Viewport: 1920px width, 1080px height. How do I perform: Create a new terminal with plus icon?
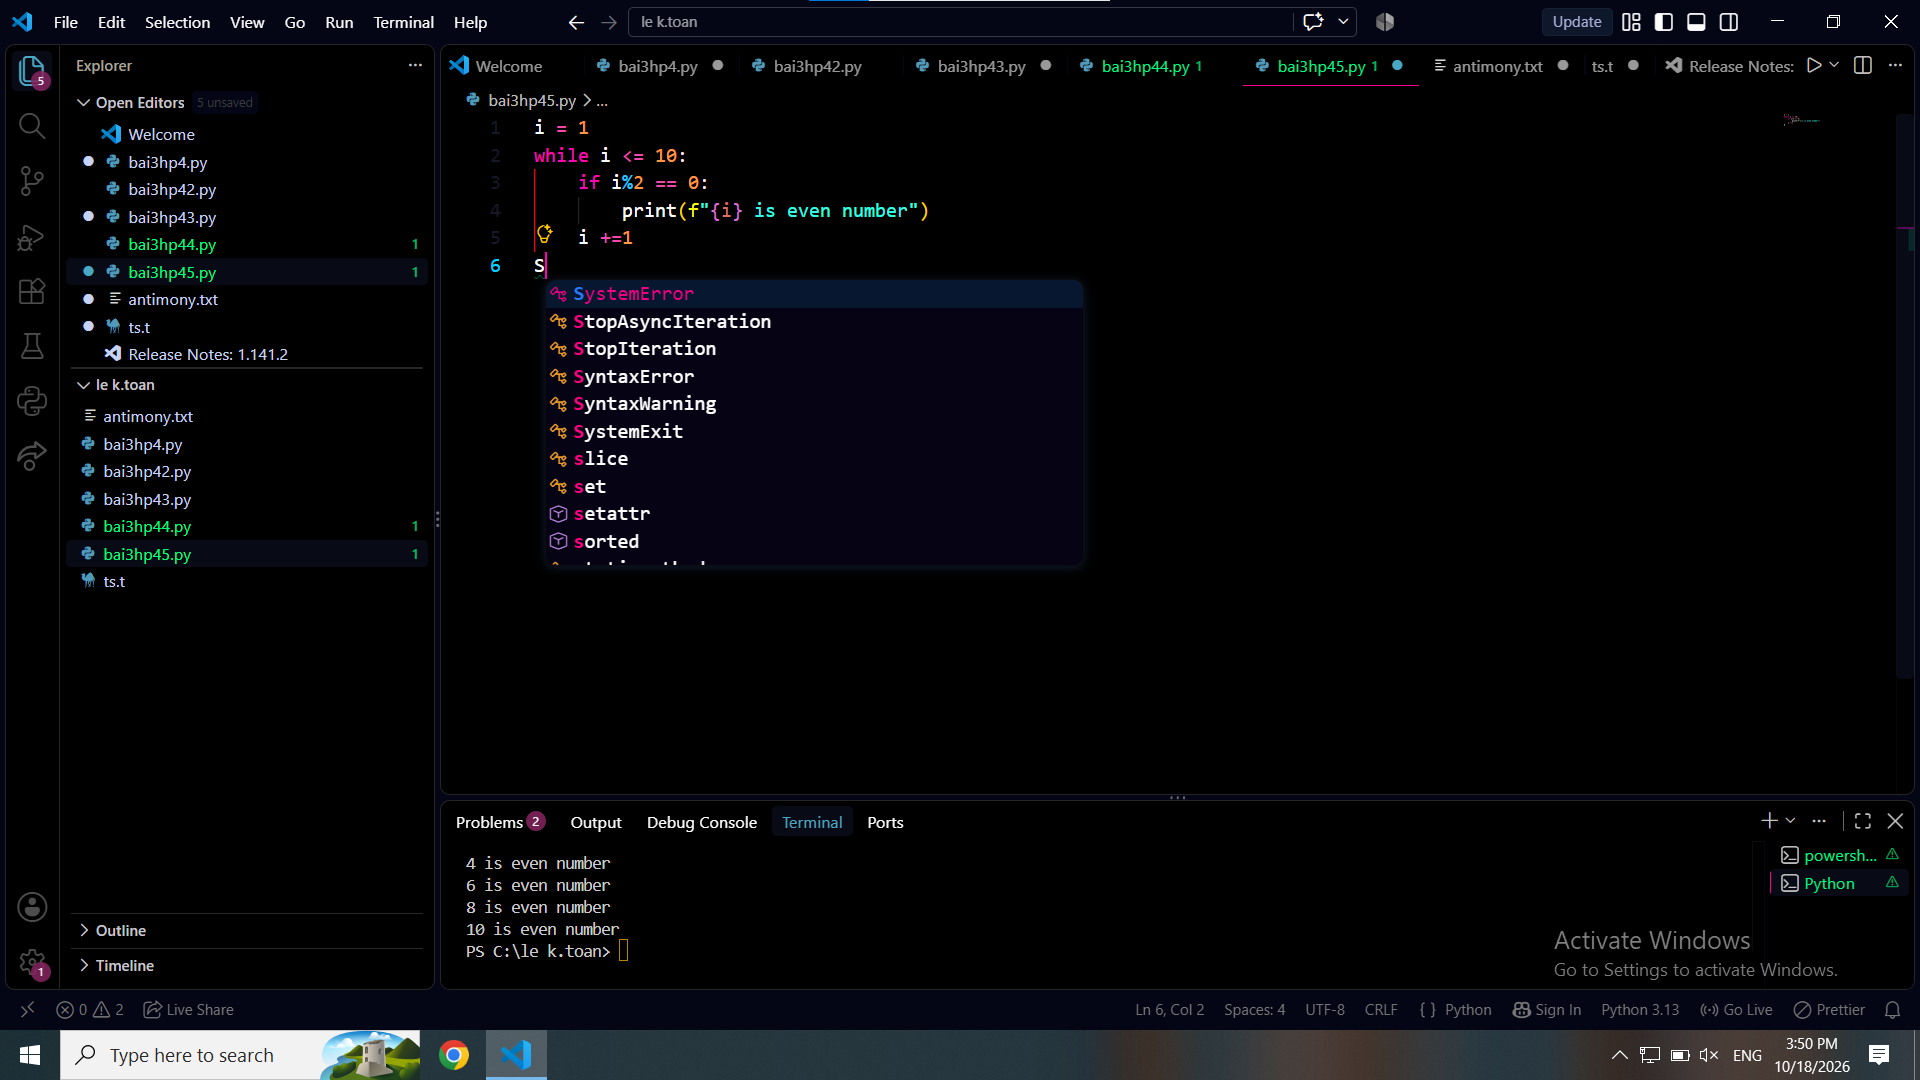[1769, 821]
